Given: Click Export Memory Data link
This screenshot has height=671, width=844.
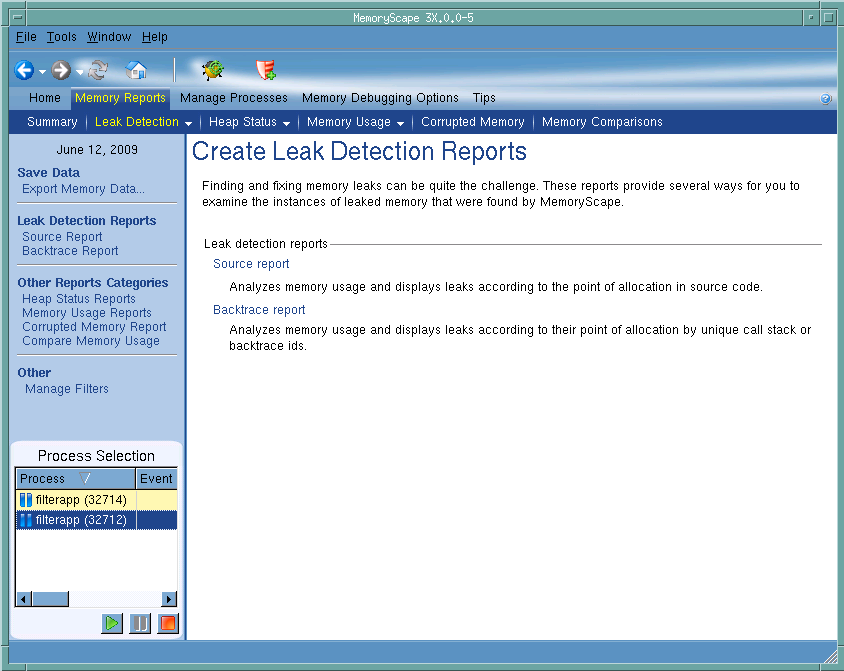Looking at the screenshot, I should tap(83, 189).
